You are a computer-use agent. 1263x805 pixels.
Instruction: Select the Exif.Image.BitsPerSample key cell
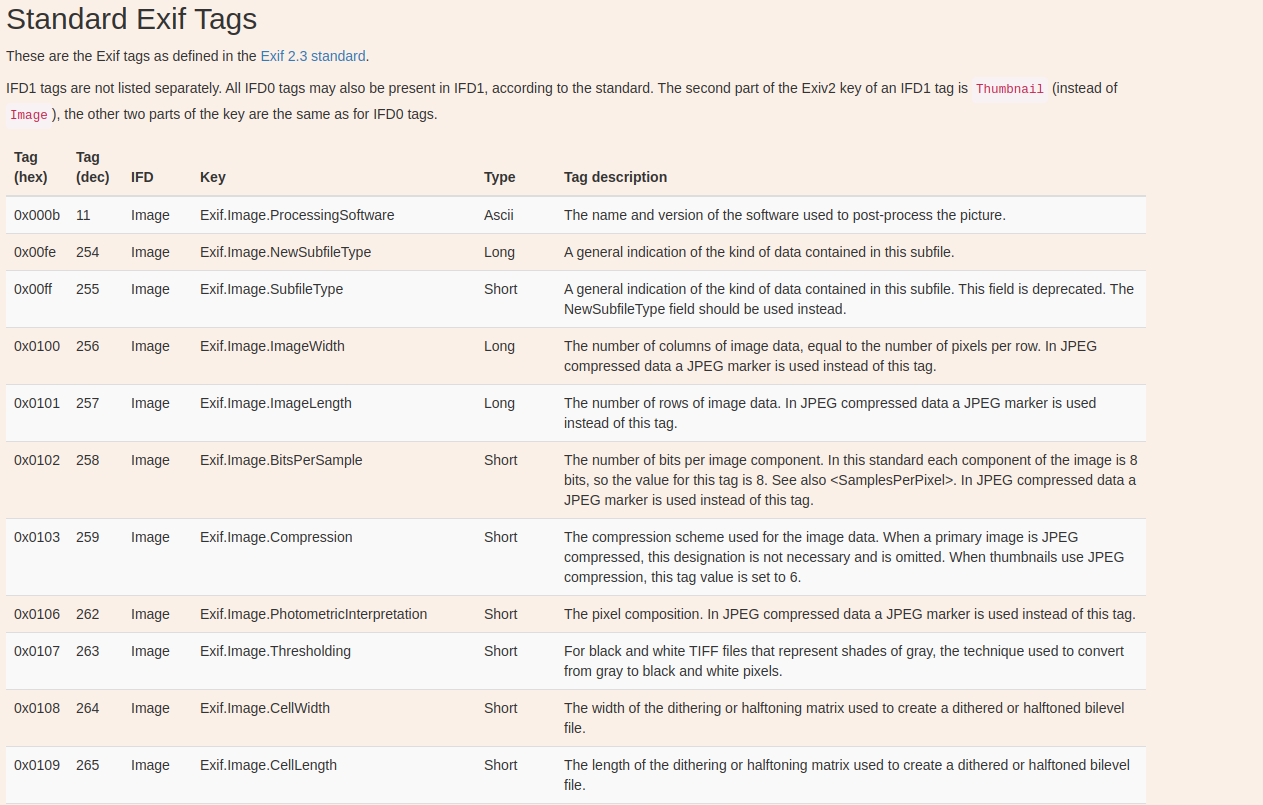click(281, 460)
